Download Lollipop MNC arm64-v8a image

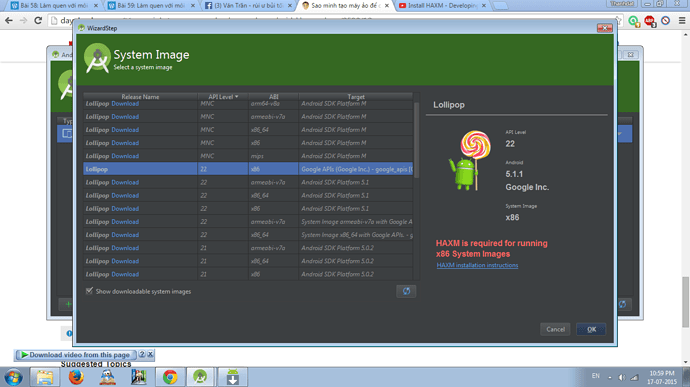point(125,104)
